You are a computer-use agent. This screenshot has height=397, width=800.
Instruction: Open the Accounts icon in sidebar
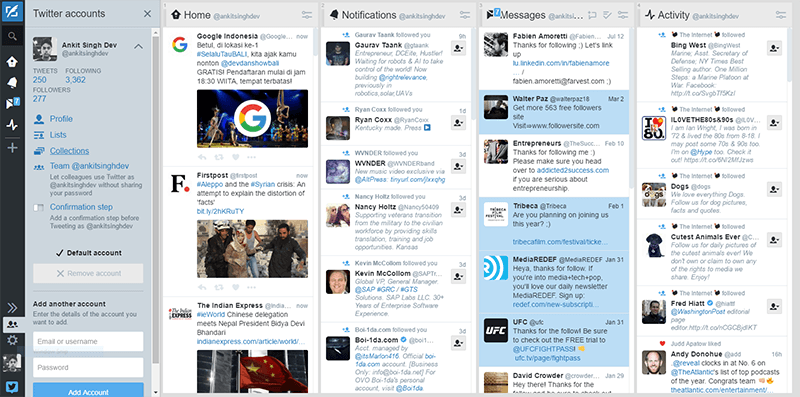click(12, 325)
